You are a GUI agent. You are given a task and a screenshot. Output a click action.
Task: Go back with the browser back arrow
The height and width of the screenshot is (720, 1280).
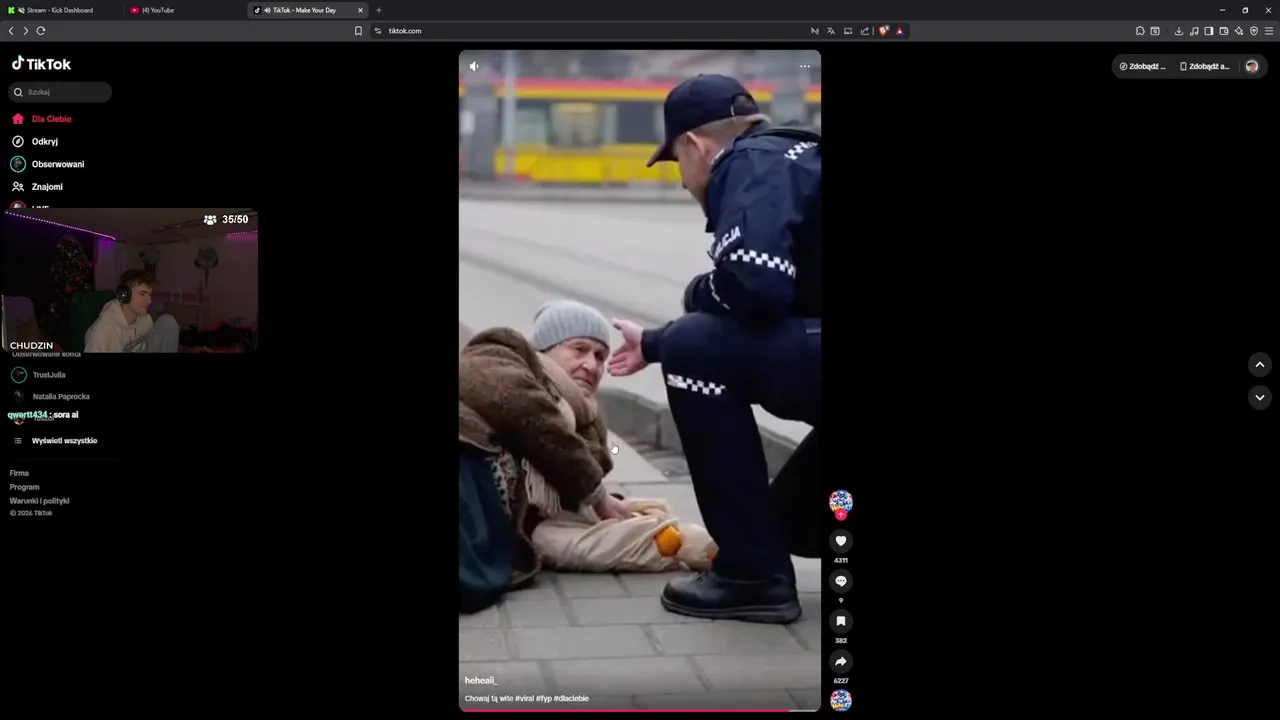coord(11,31)
